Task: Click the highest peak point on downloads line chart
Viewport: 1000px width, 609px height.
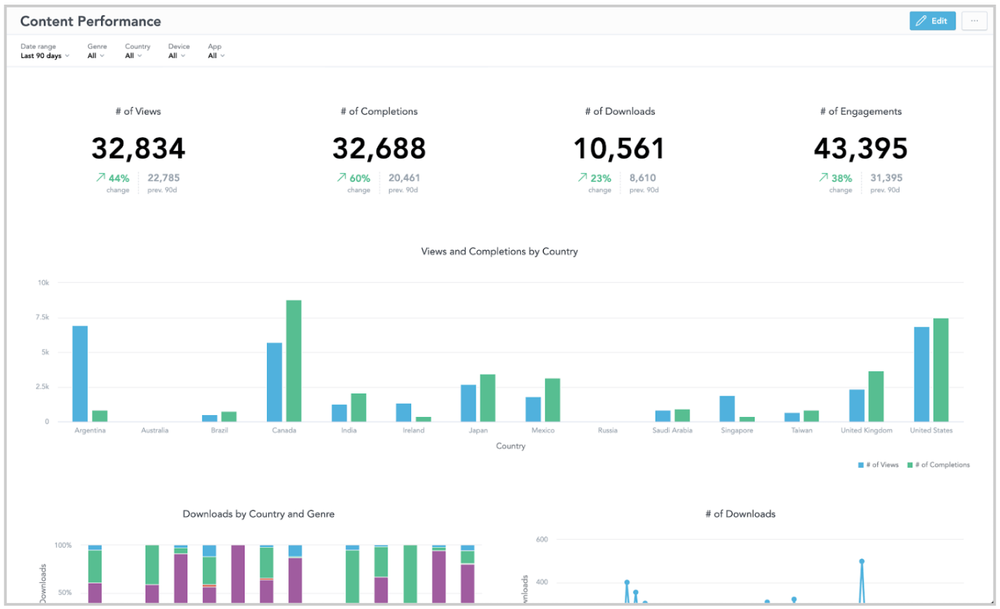Action: 862,562
